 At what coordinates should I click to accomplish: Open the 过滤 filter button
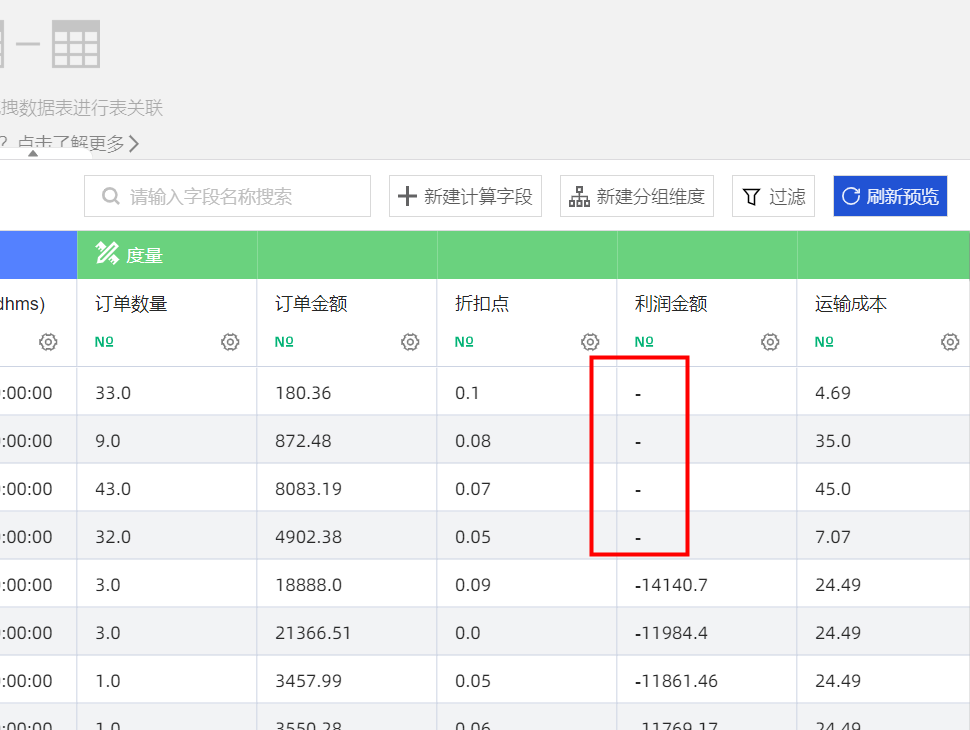774,196
